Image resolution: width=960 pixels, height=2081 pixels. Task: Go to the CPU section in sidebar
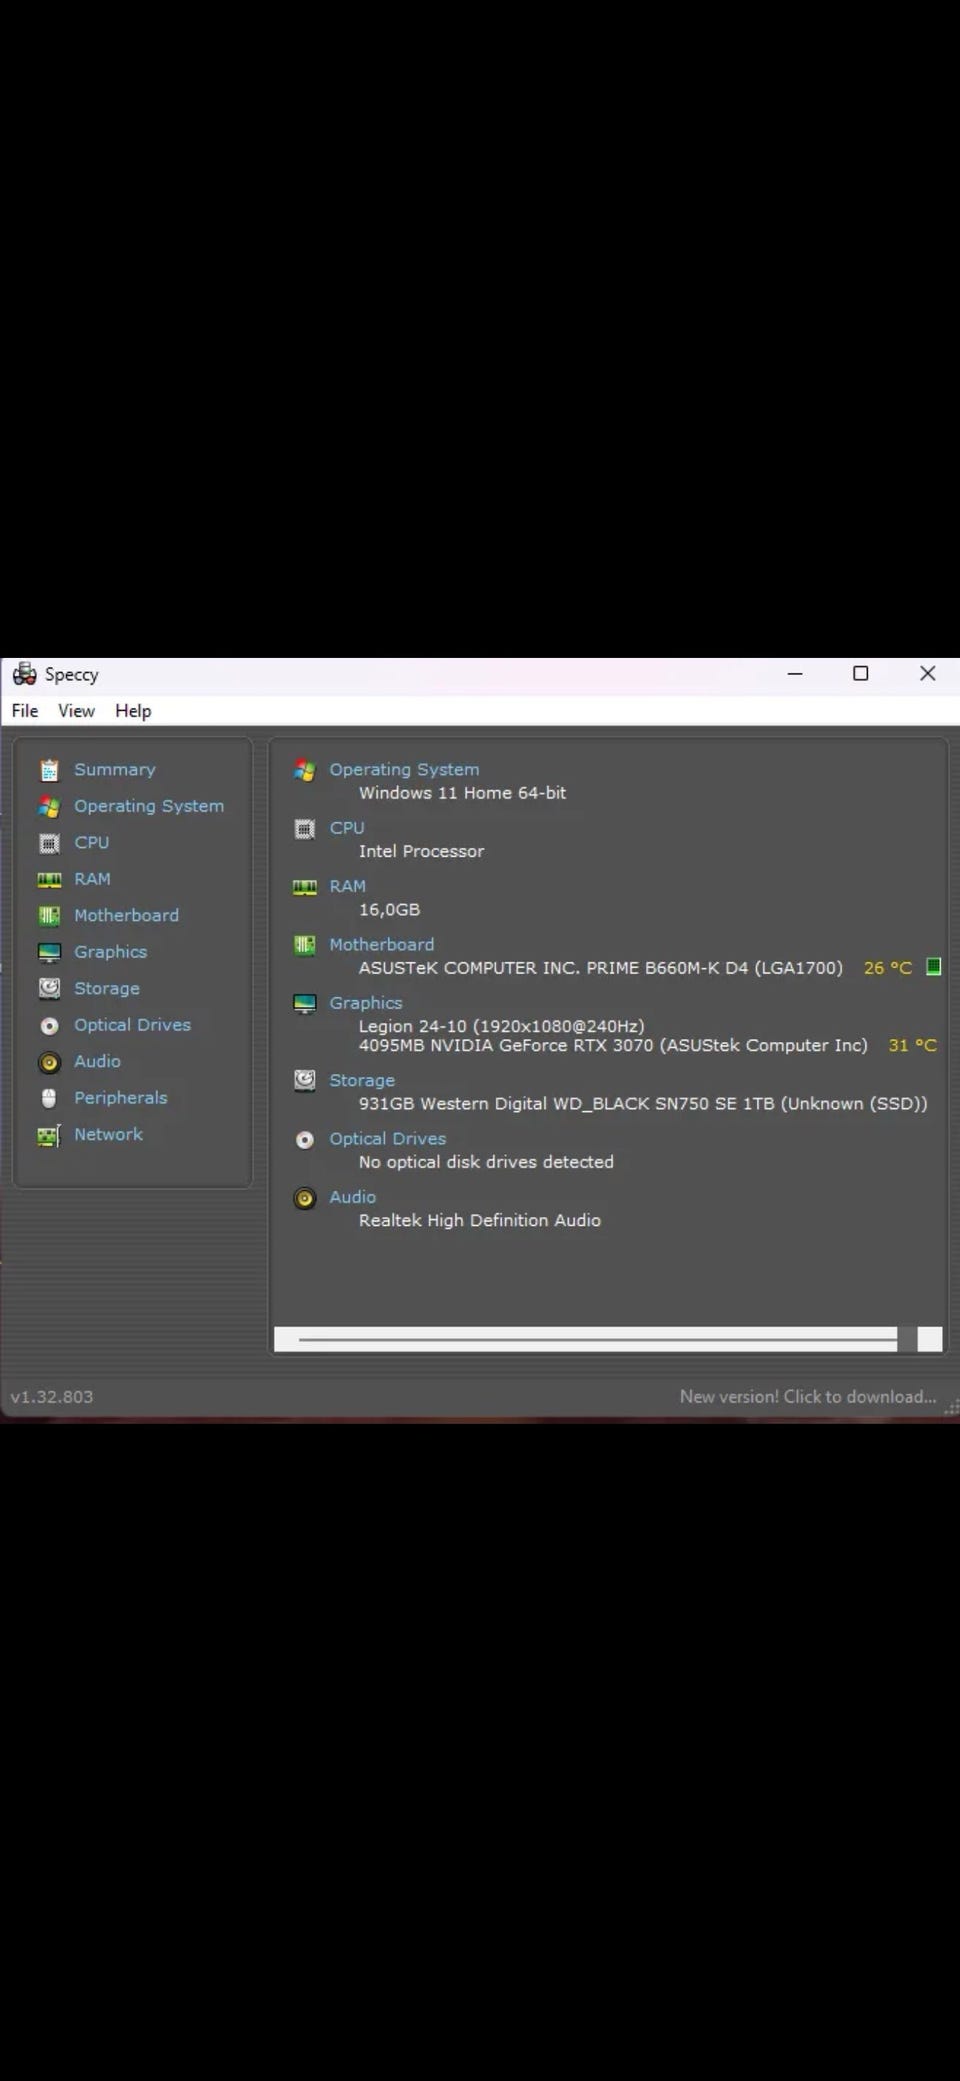[x=92, y=843]
